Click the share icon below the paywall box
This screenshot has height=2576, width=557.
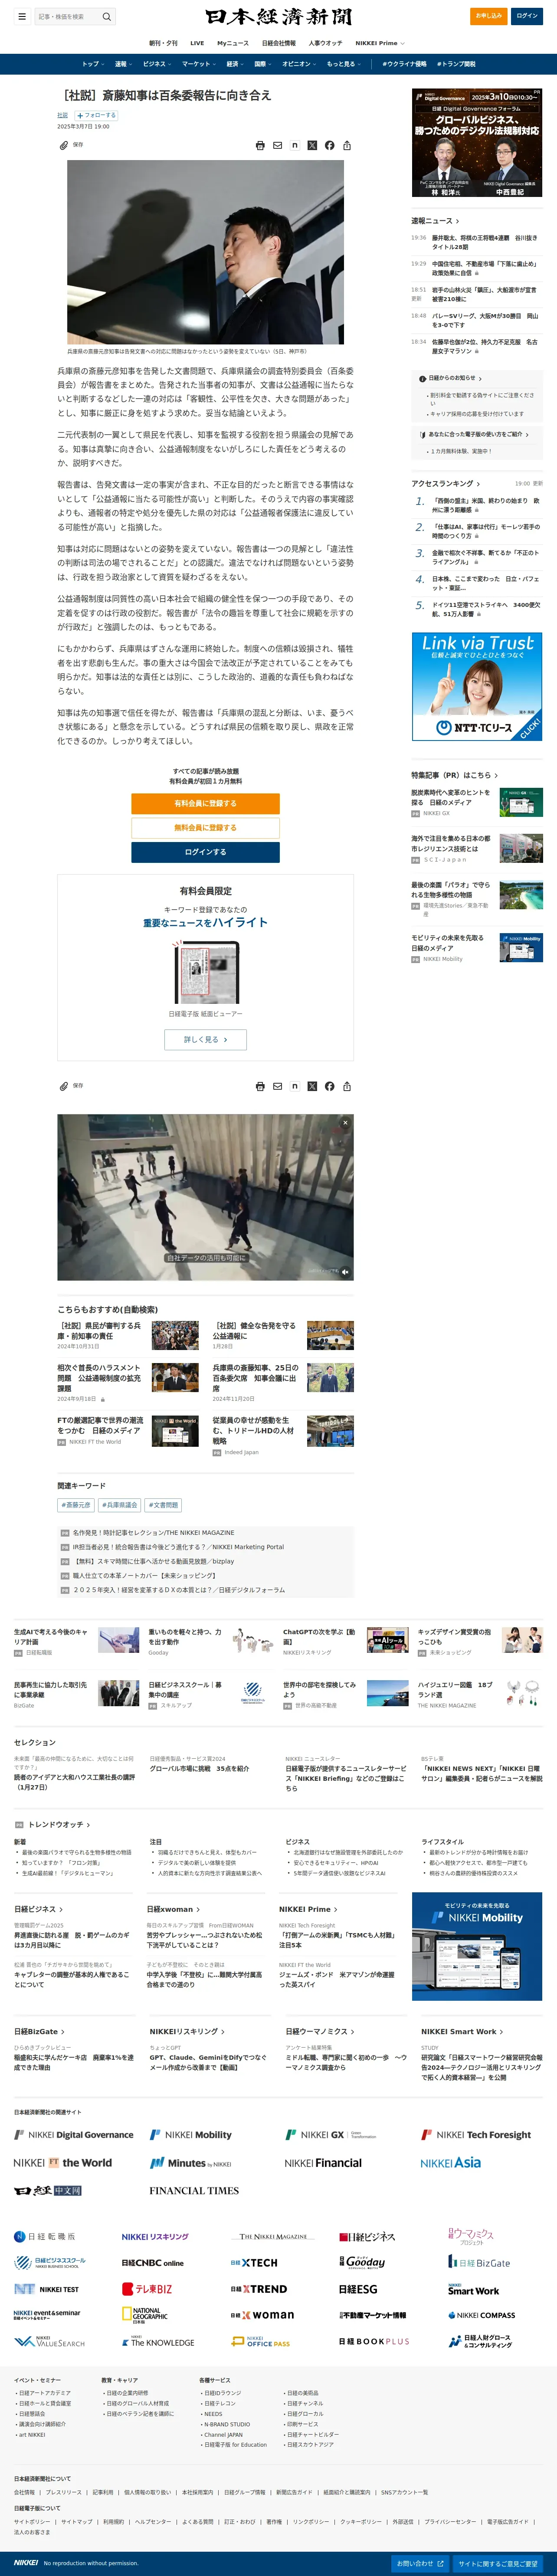coord(347,1086)
